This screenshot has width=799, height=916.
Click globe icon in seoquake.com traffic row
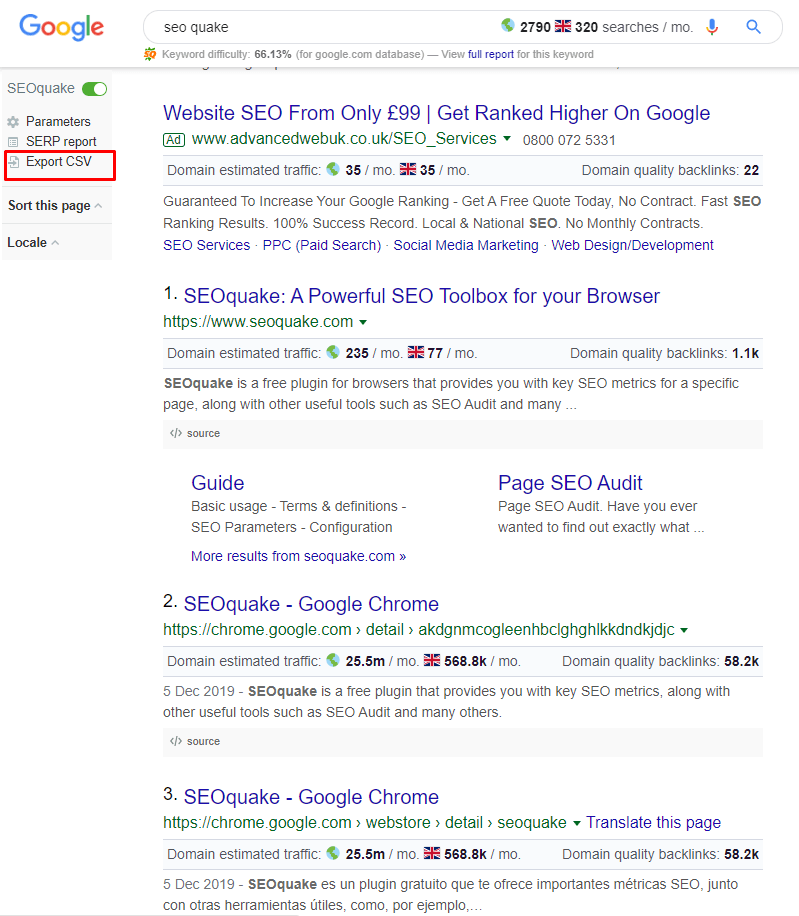point(333,352)
